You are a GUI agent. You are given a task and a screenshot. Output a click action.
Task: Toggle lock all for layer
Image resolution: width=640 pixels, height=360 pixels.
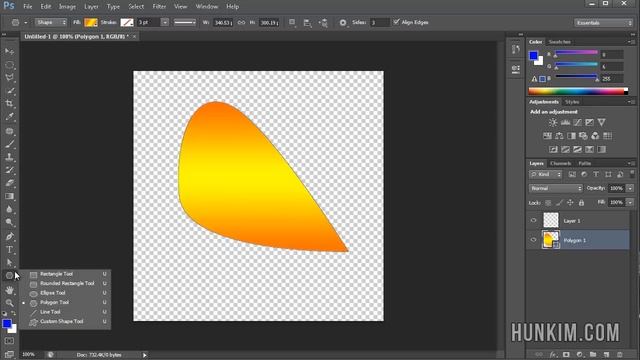click(581, 202)
